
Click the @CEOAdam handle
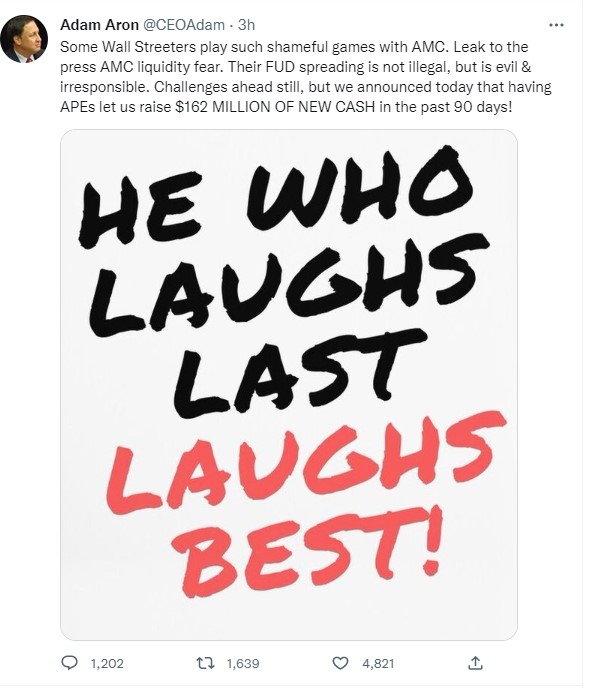[x=184, y=25]
